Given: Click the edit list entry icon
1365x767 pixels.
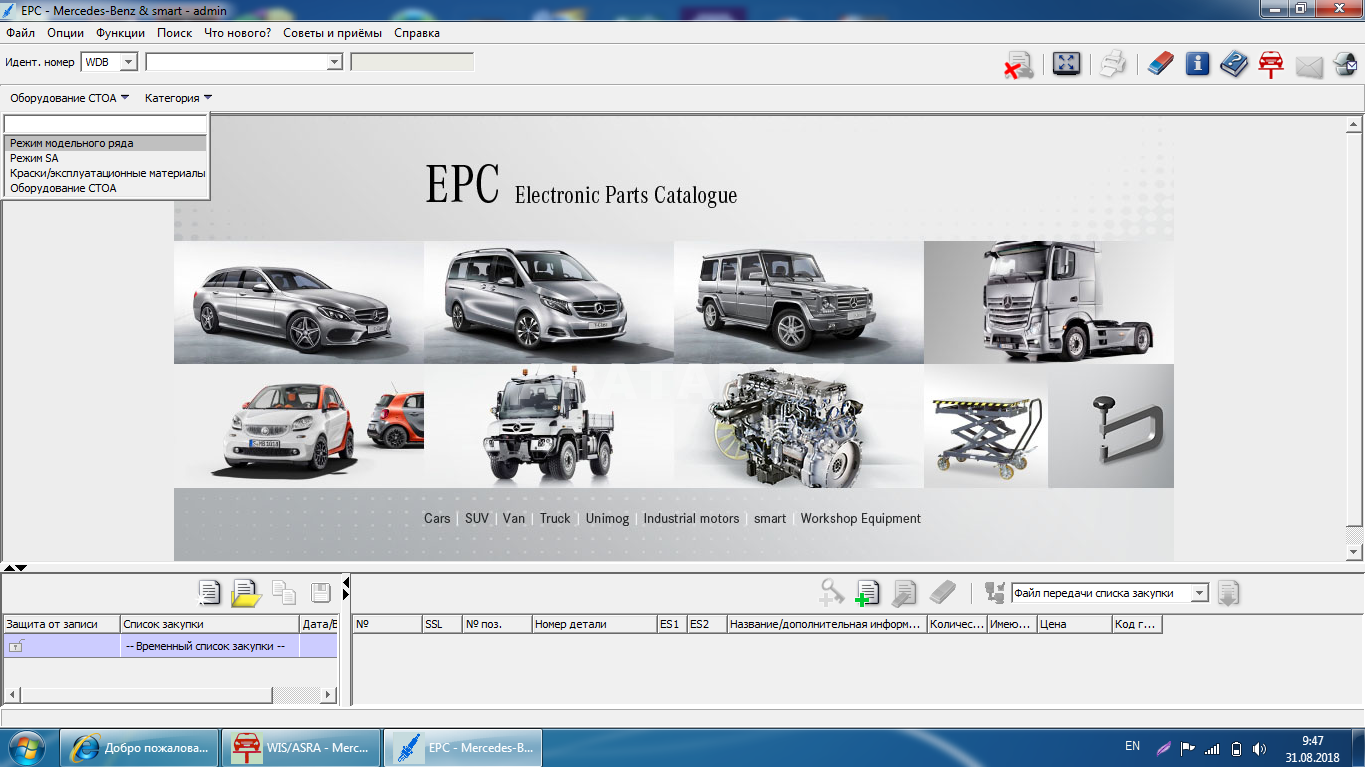Looking at the screenshot, I should click(x=904, y=593).
